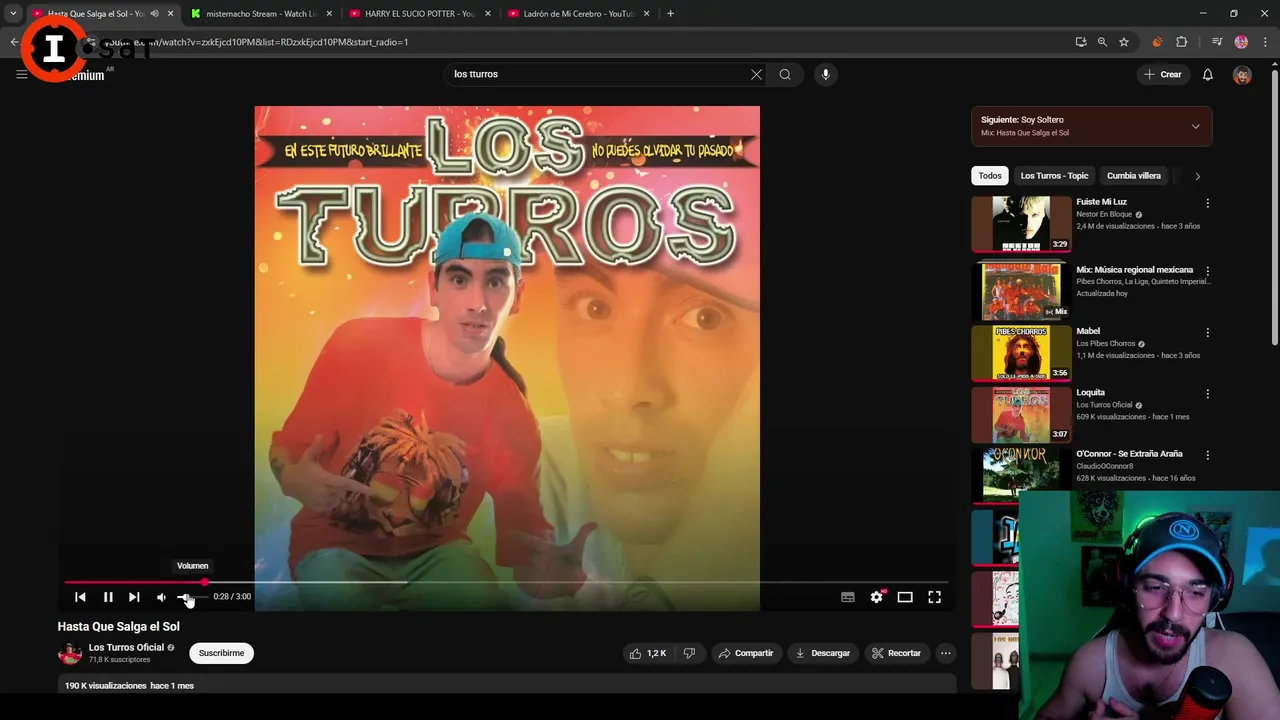This screenshot has width=1280, height=720.
Task: Close the misternacho Stream tab
Action: pos(328,14)
